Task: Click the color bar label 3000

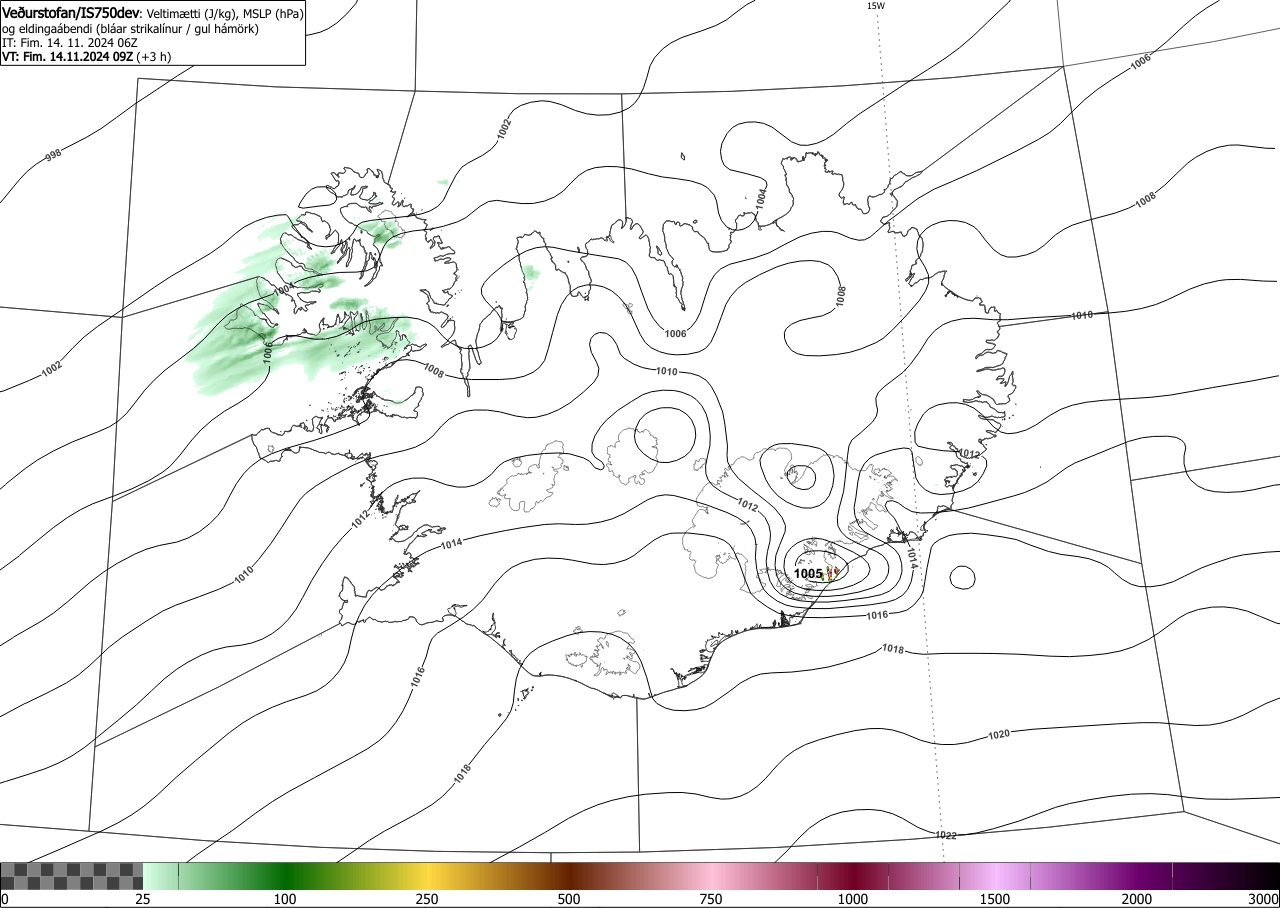Action: click(x=1264, y=899)
